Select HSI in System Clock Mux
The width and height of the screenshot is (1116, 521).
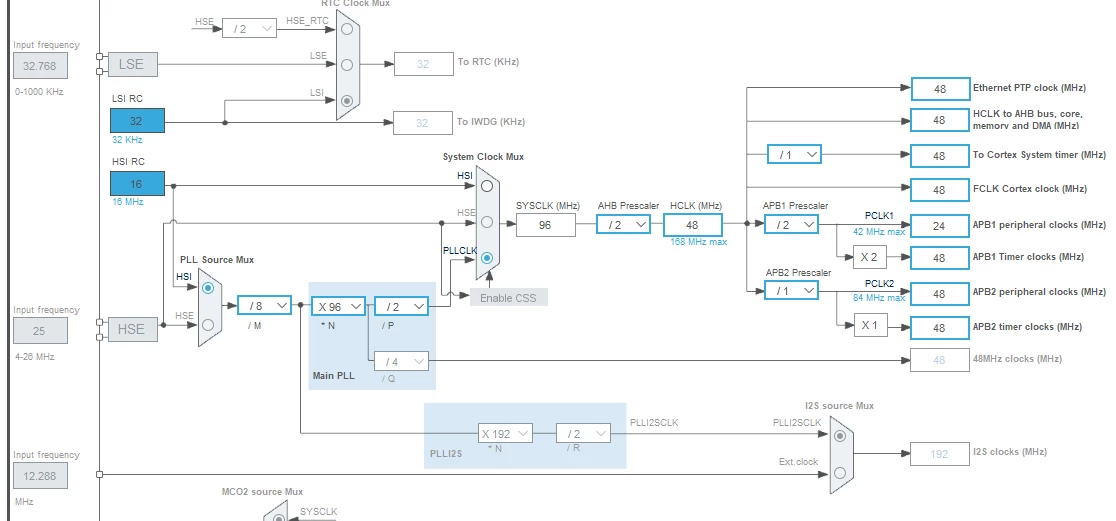pos(487,186)
